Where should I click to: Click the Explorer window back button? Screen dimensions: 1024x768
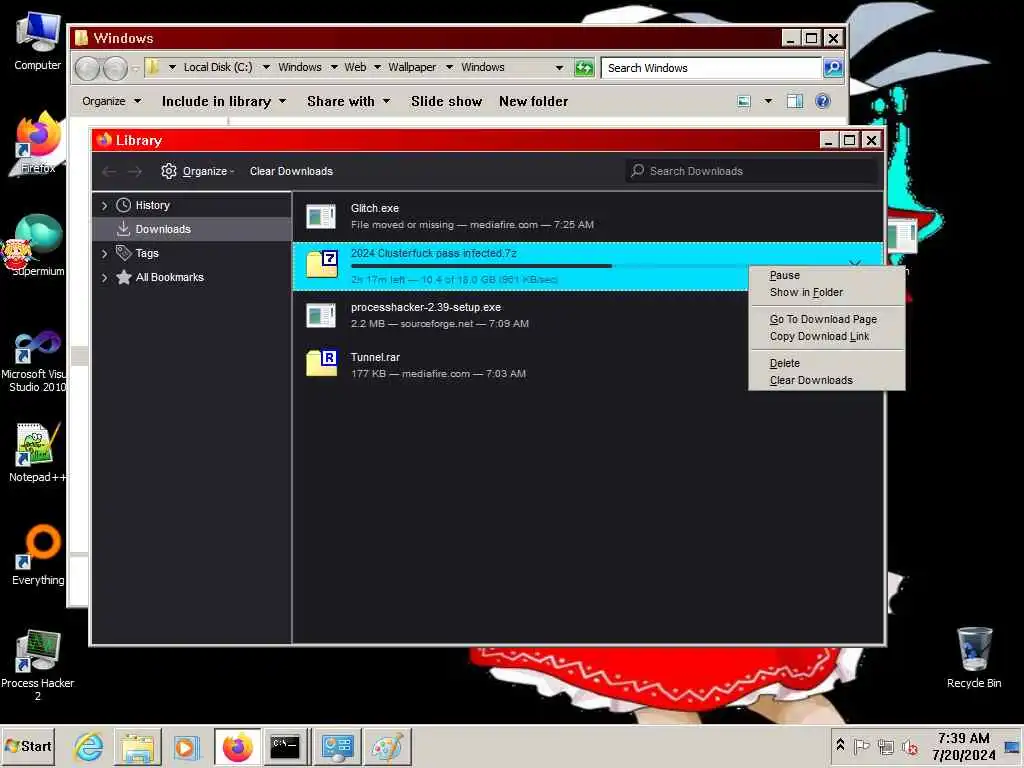pyautogui.click(x=88, y=68)
